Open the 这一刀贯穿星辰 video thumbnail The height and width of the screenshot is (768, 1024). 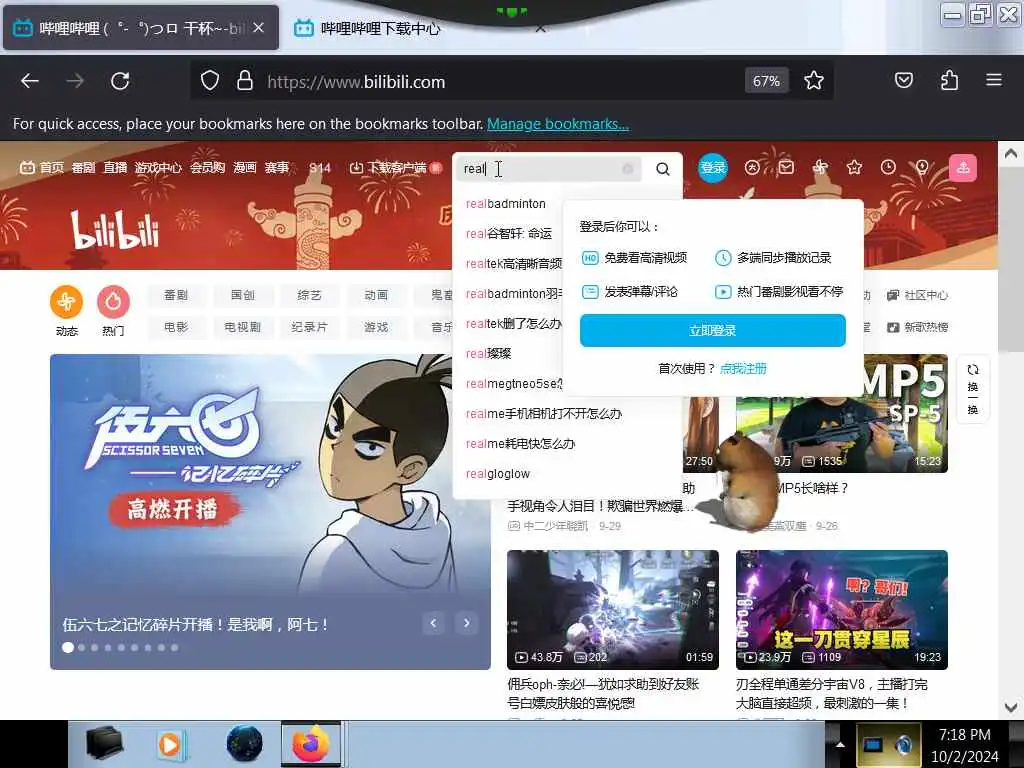tap(841, 610)
